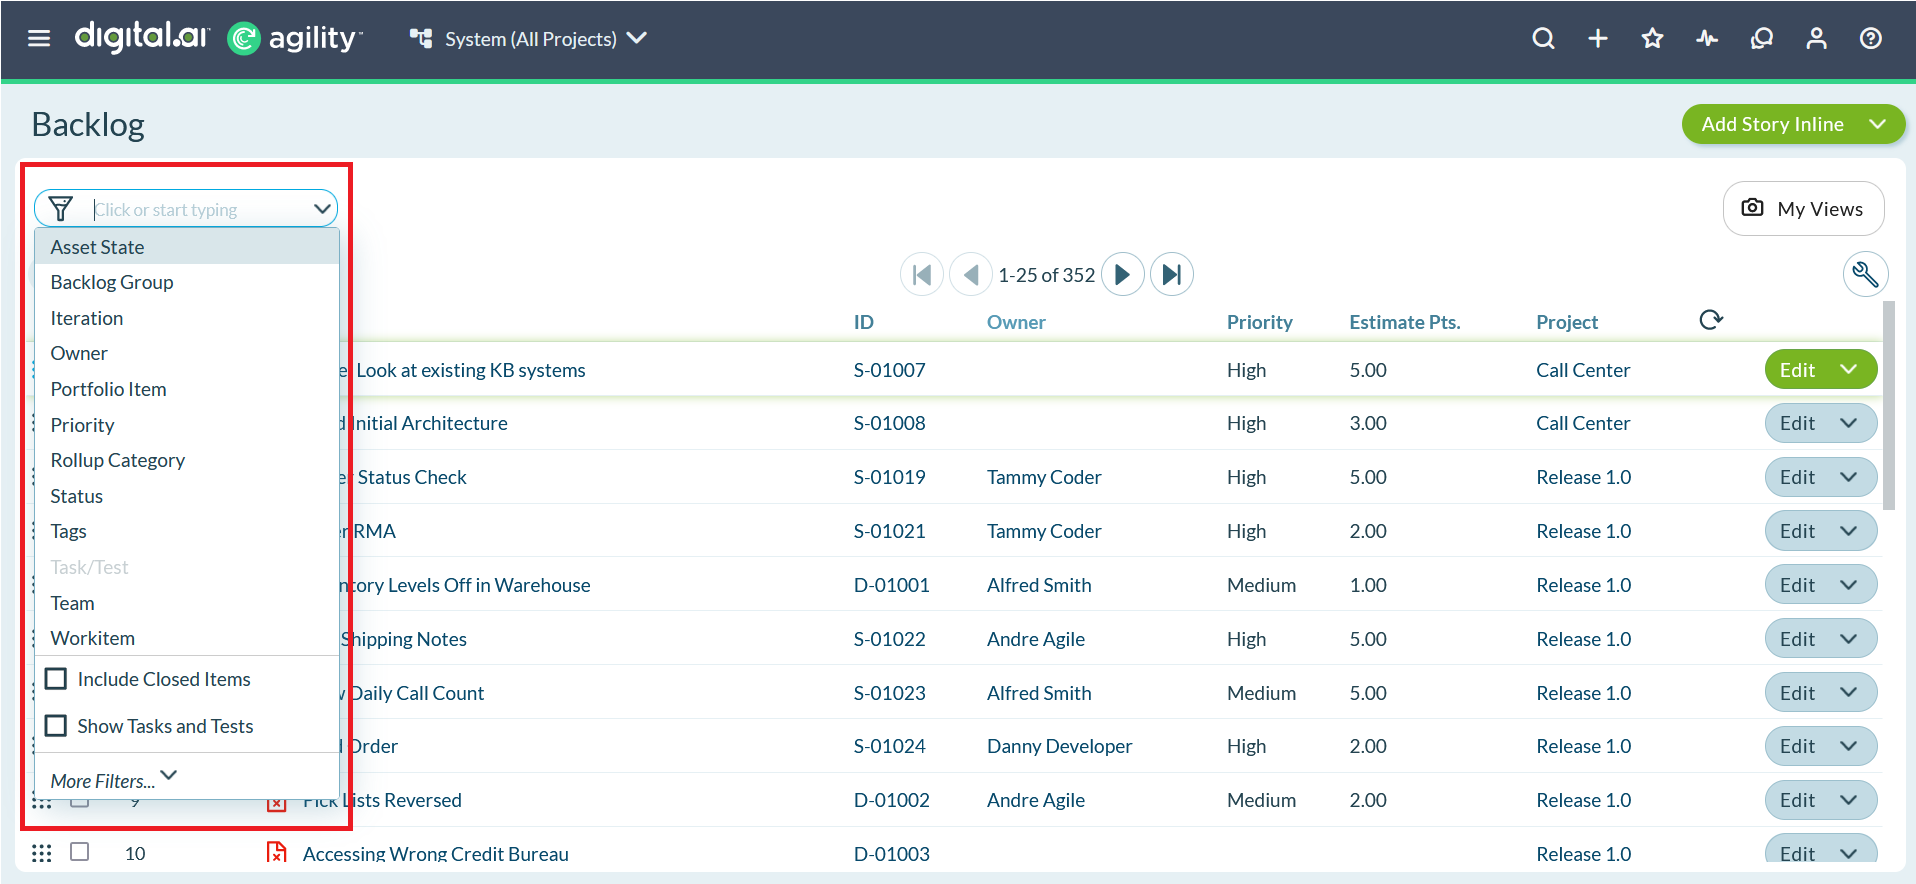Select Status filter option

click(187, 496)
